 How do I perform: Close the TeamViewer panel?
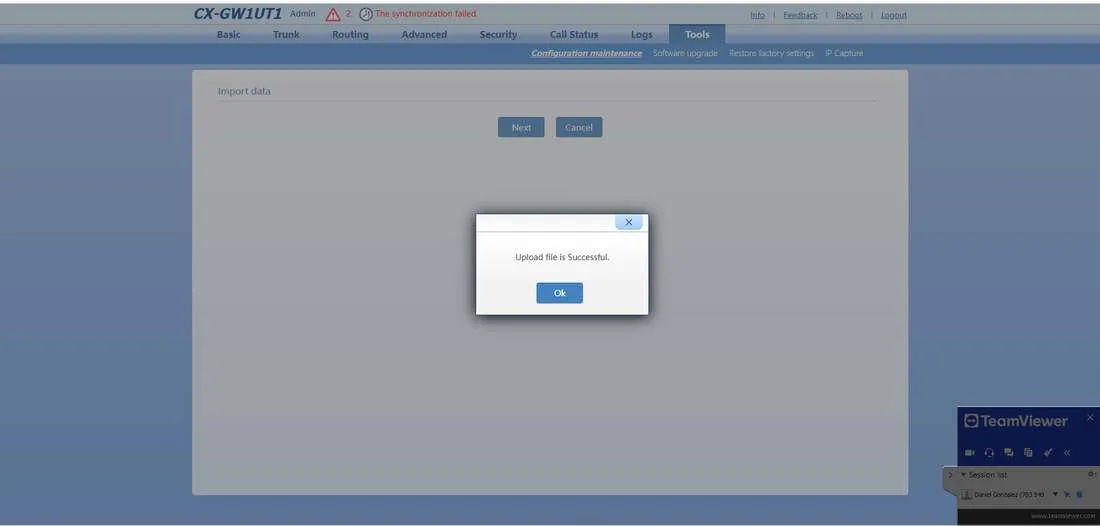pyautogui.click(x=1089, y=417)
